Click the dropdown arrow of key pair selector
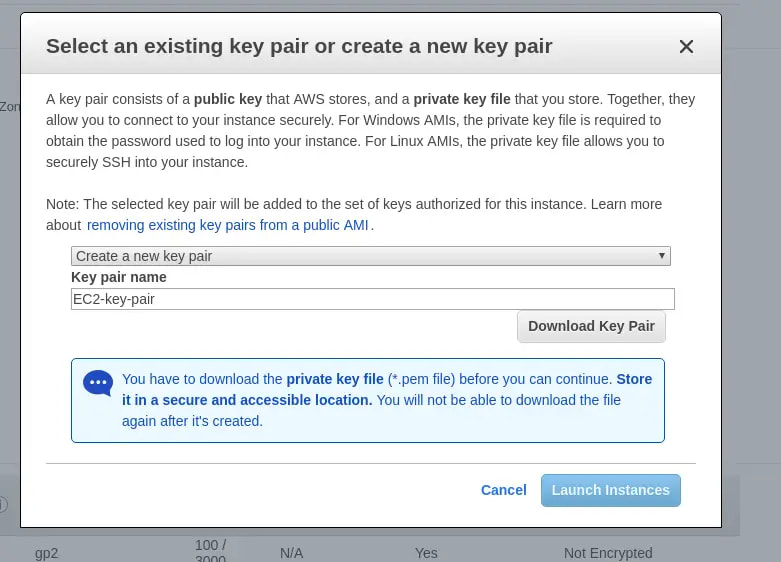 coord(661,256)
